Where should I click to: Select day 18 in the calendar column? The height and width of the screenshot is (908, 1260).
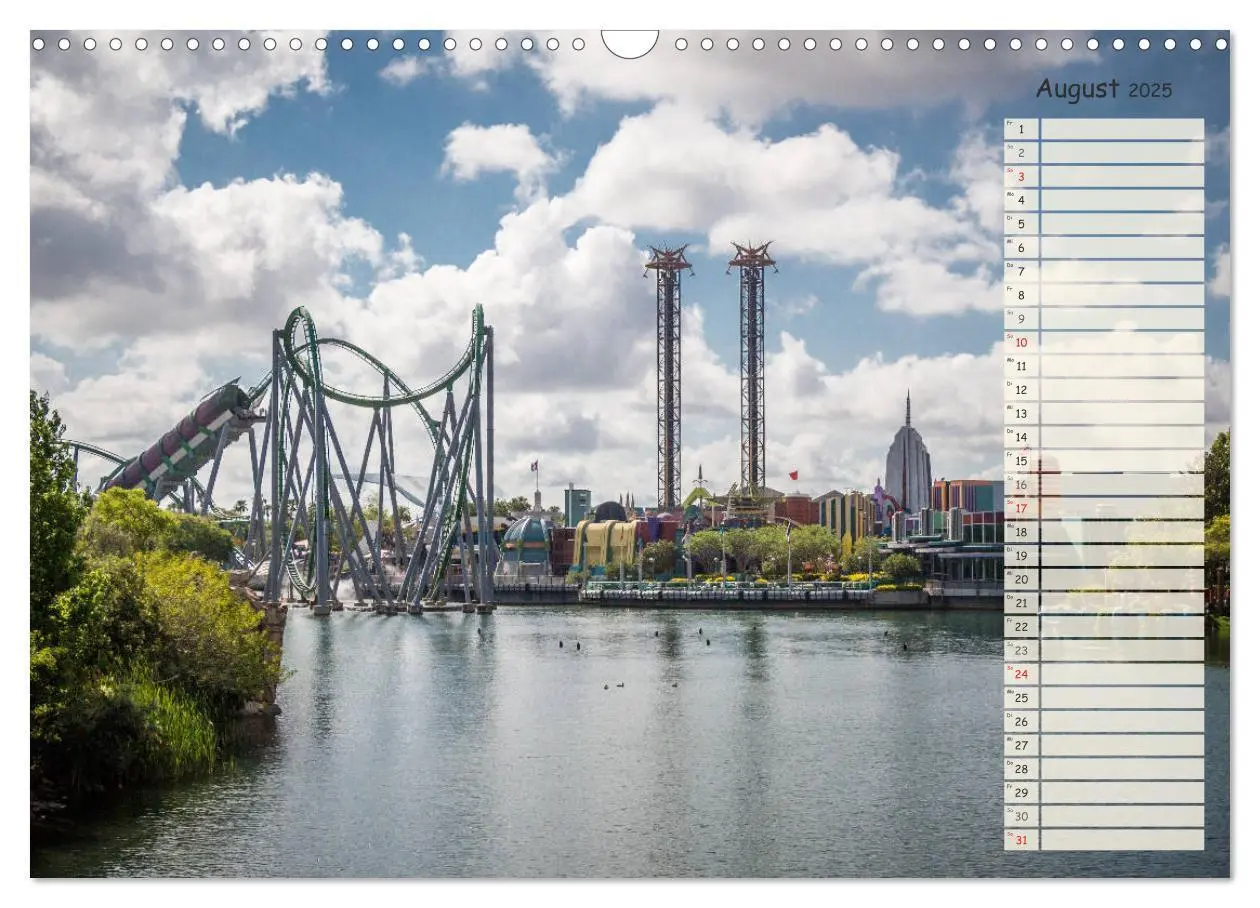tap(1021, 532)
